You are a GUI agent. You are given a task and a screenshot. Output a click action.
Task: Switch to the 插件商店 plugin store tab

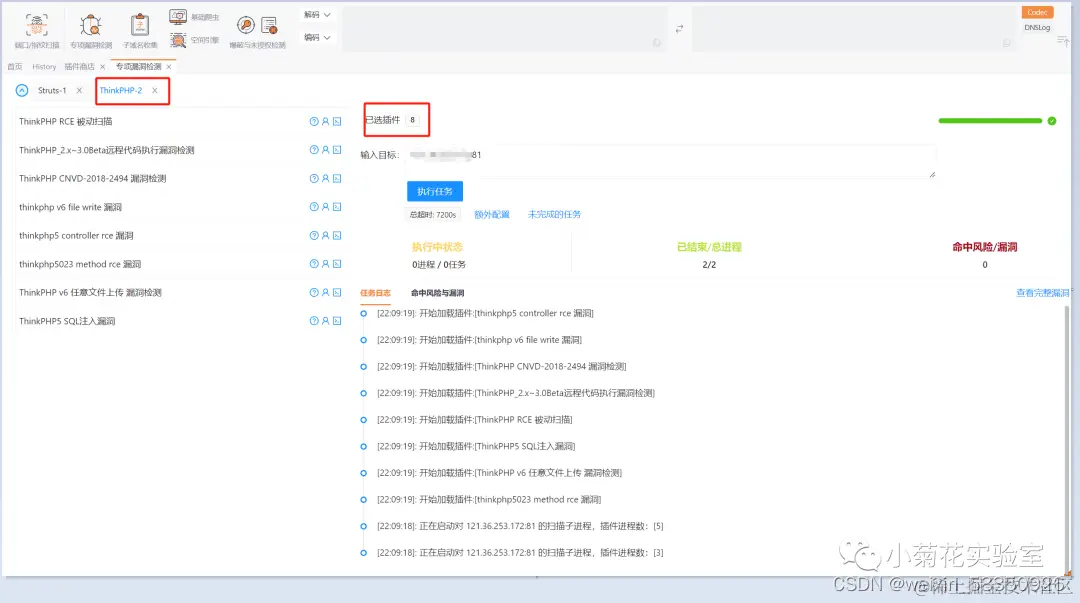pos(79,67)
